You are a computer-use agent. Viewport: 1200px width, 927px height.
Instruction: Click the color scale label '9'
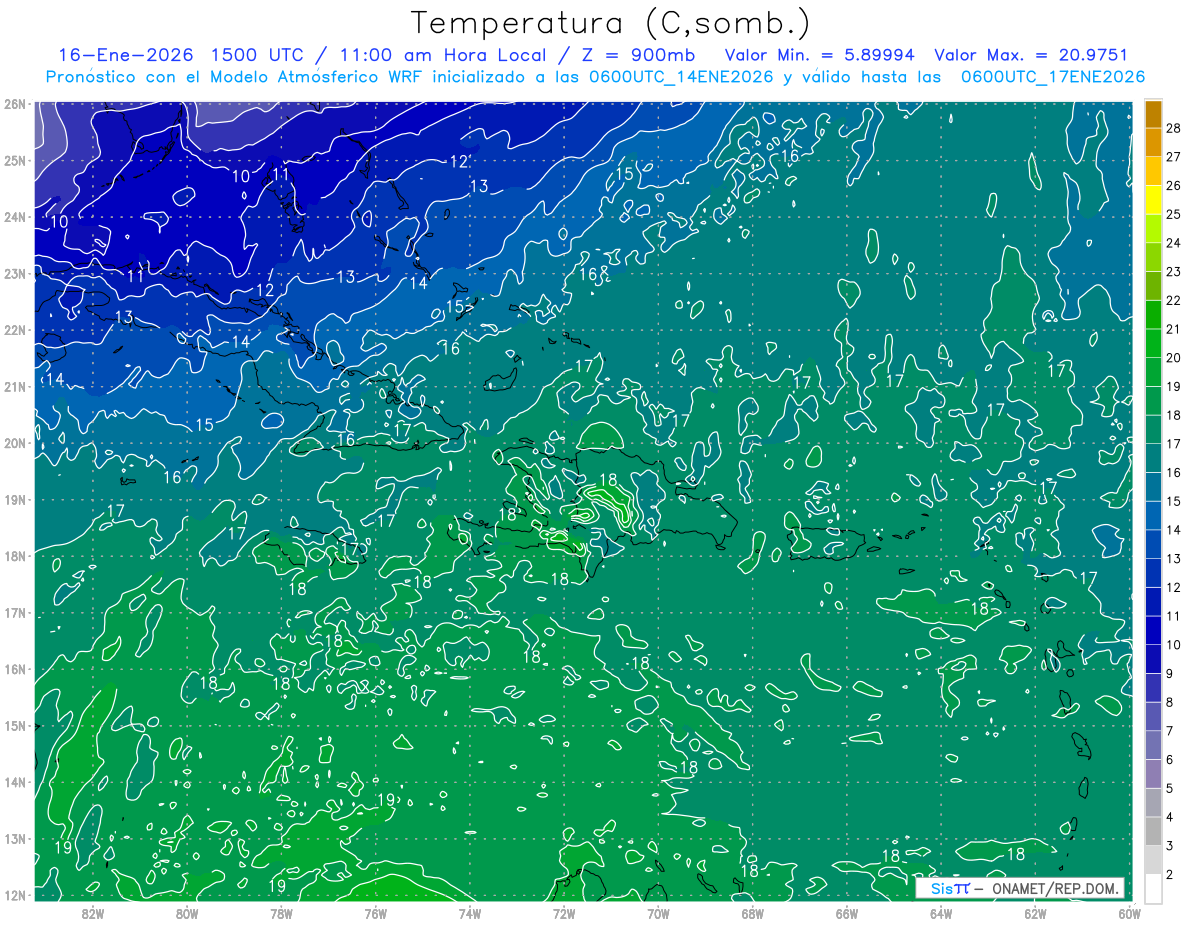click(1170, 674)
